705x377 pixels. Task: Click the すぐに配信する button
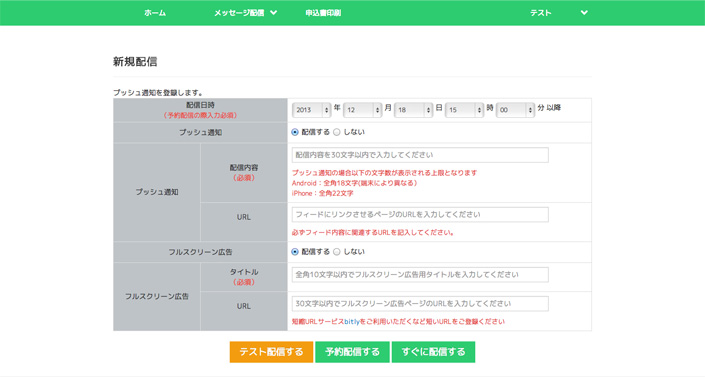coord(433,352)
